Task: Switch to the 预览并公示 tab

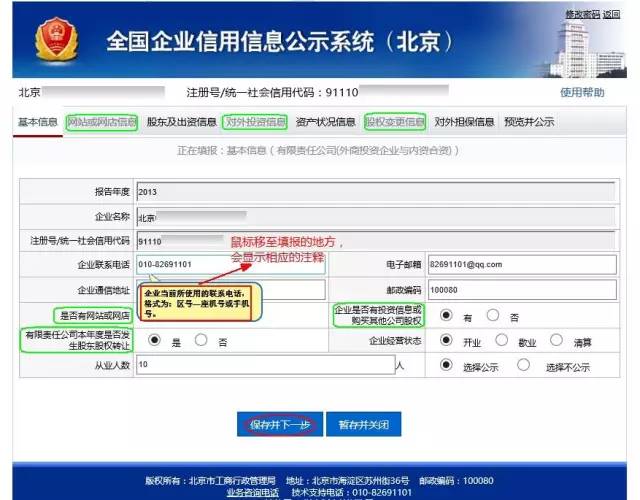Action: 528,122
